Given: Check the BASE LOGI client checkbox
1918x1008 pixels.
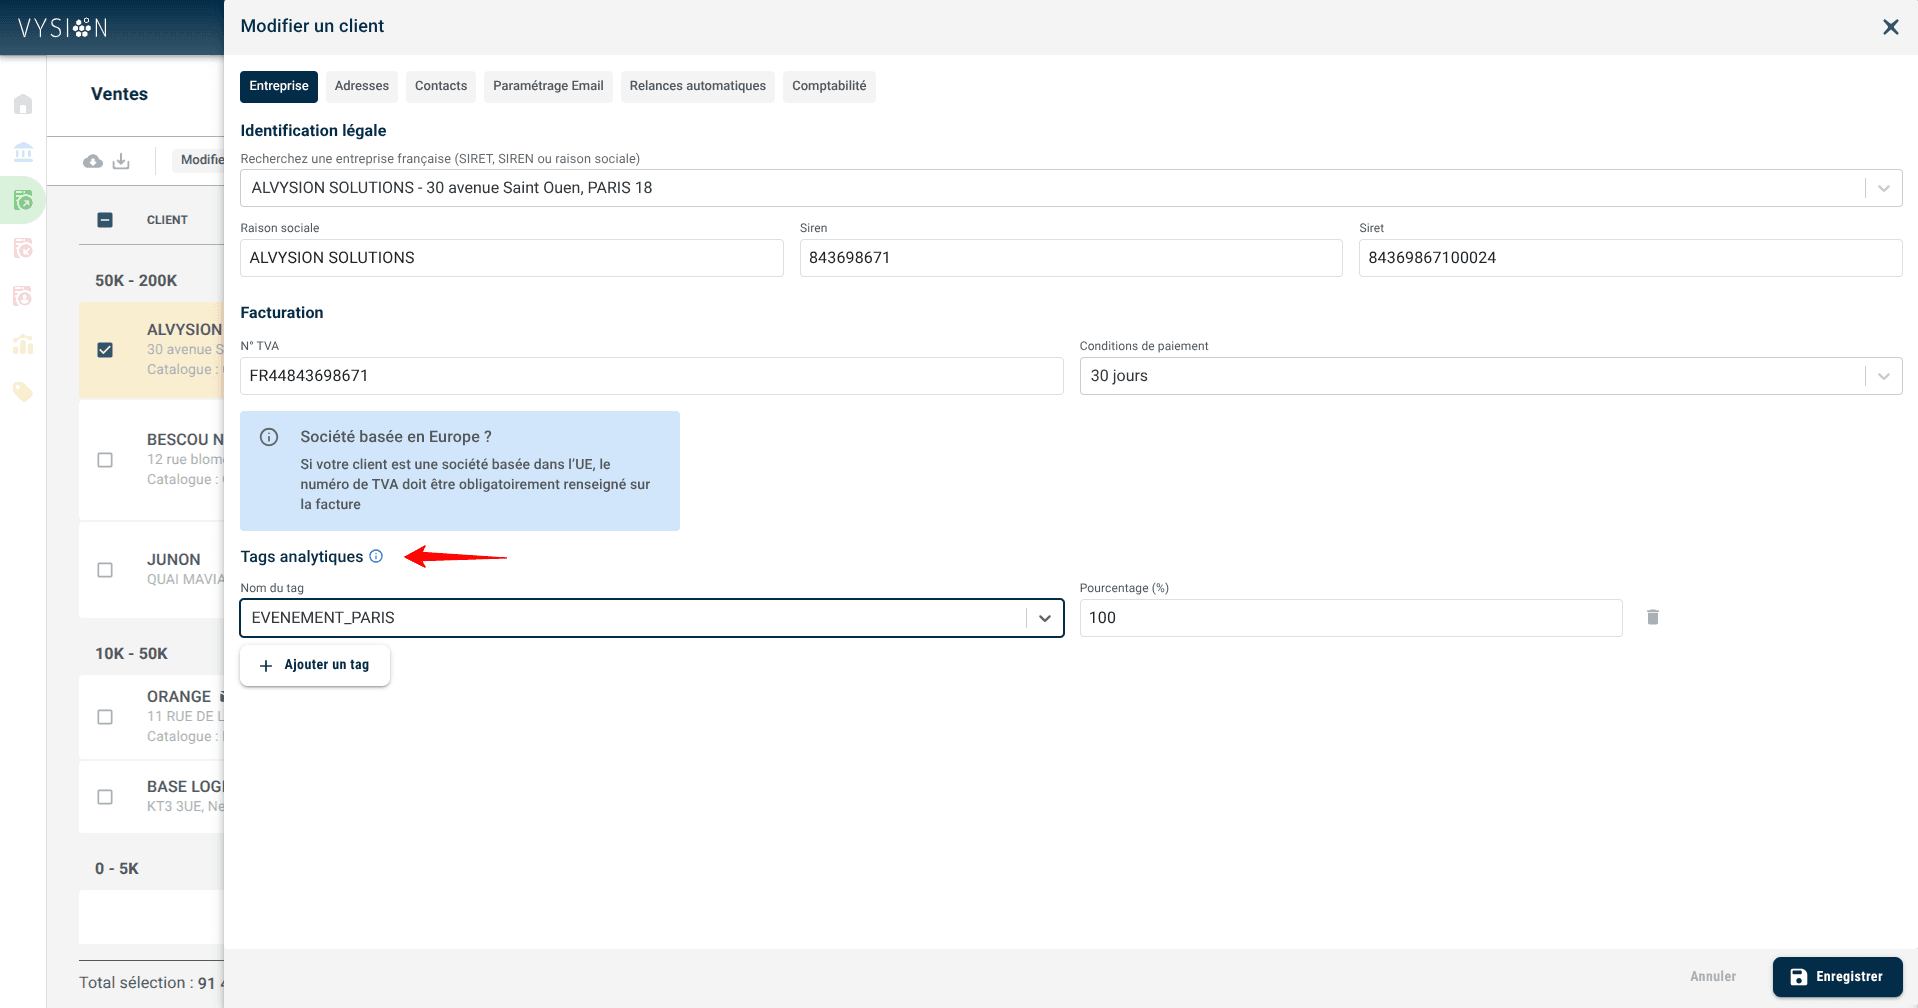Looking at the screenshot, I should point(105,797).
